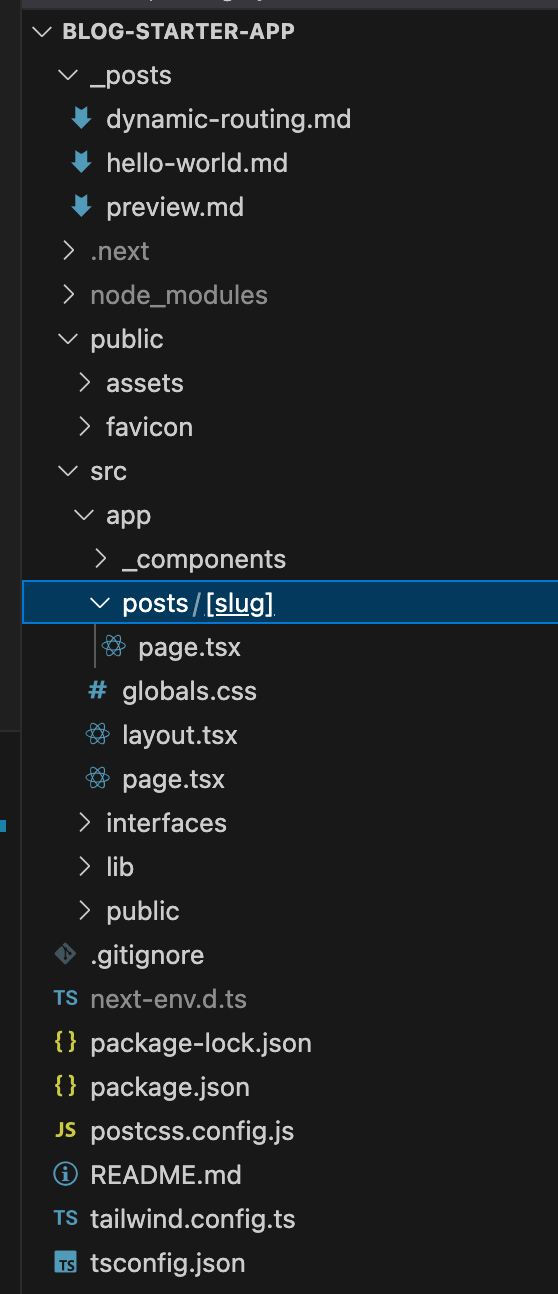Click the braces icon of package.json

tap(65, 1087)
